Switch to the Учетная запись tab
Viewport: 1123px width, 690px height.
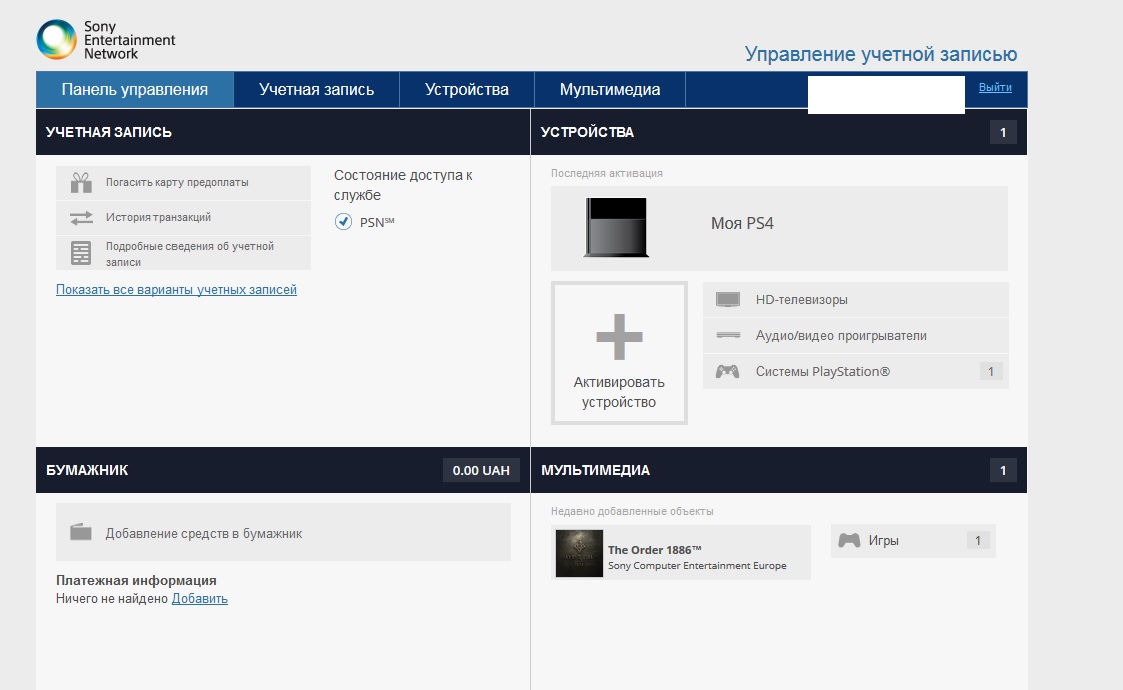[317, 90]
